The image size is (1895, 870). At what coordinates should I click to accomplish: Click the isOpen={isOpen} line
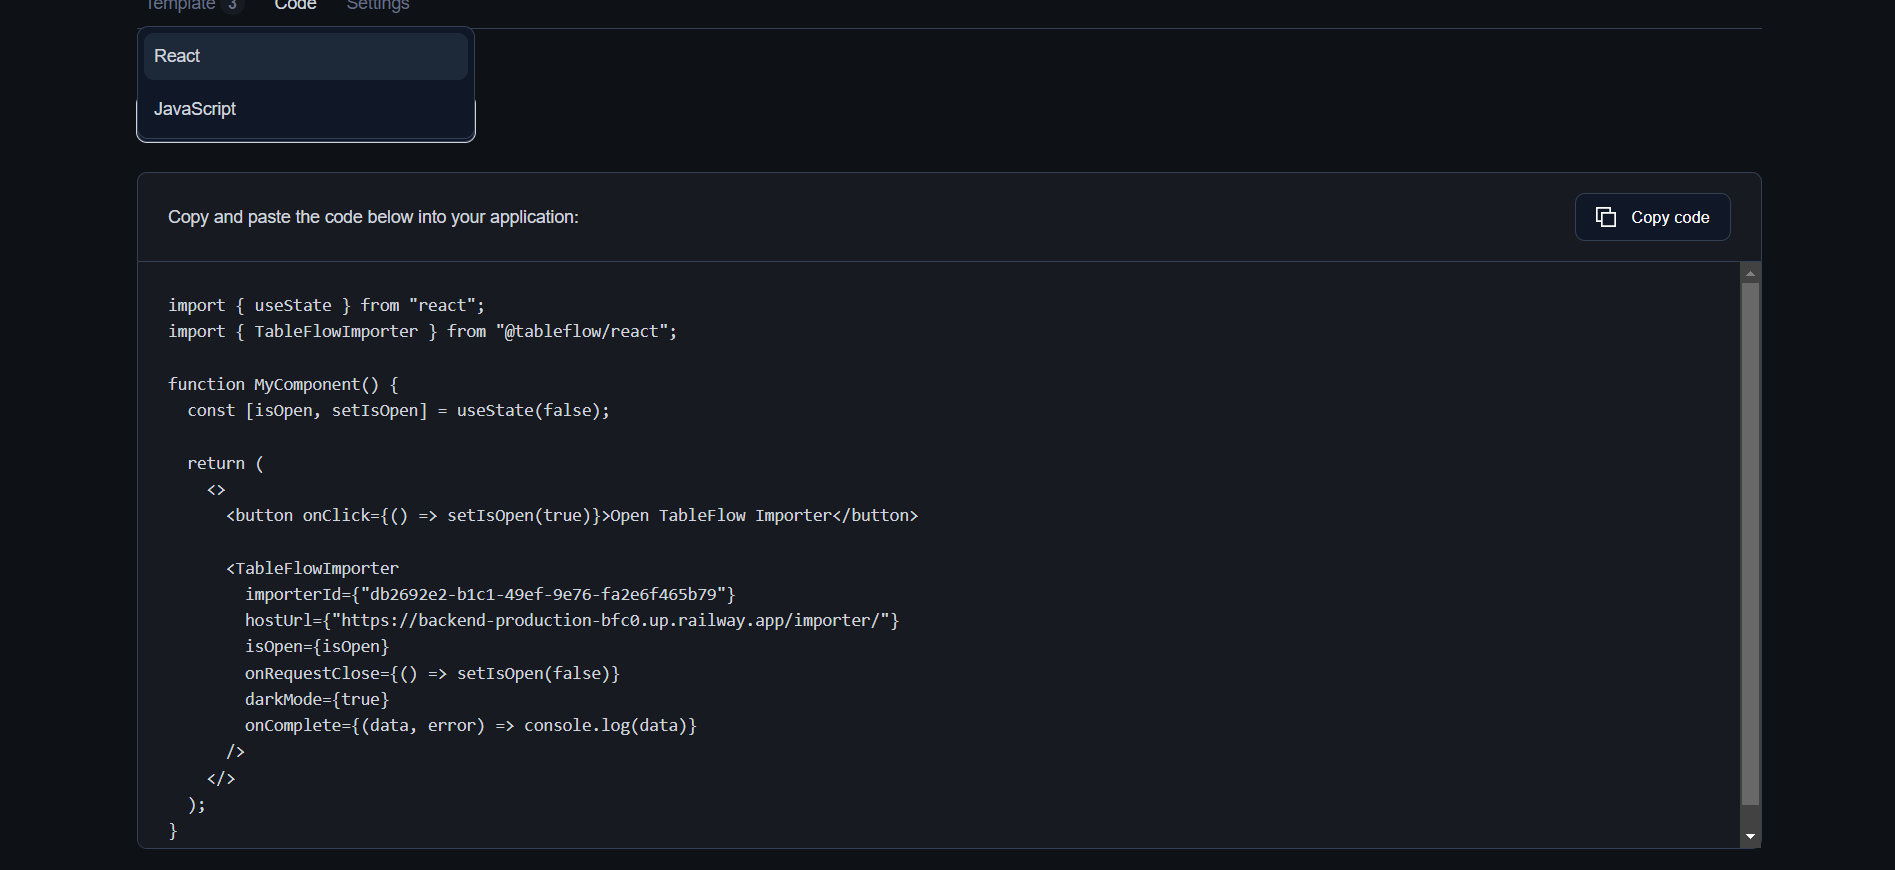[x=317, y=646]
